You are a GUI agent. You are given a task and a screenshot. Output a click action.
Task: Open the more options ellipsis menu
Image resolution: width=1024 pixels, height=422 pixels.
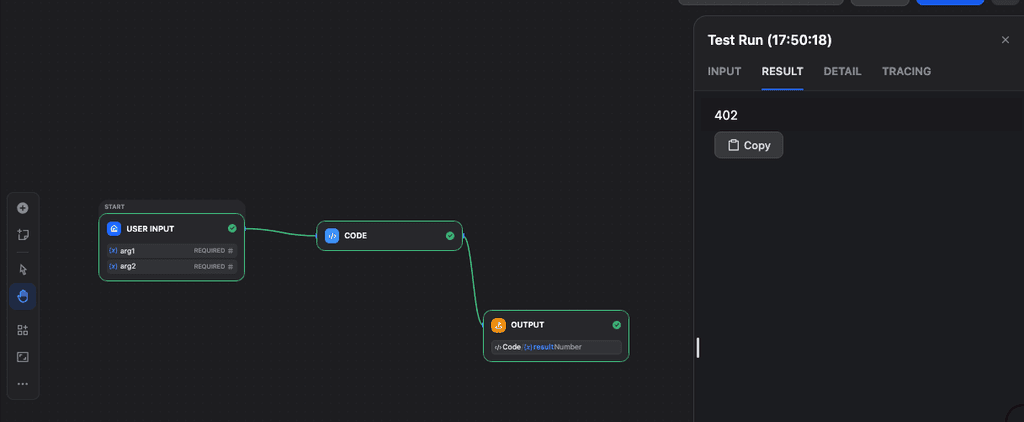point(23,384)
